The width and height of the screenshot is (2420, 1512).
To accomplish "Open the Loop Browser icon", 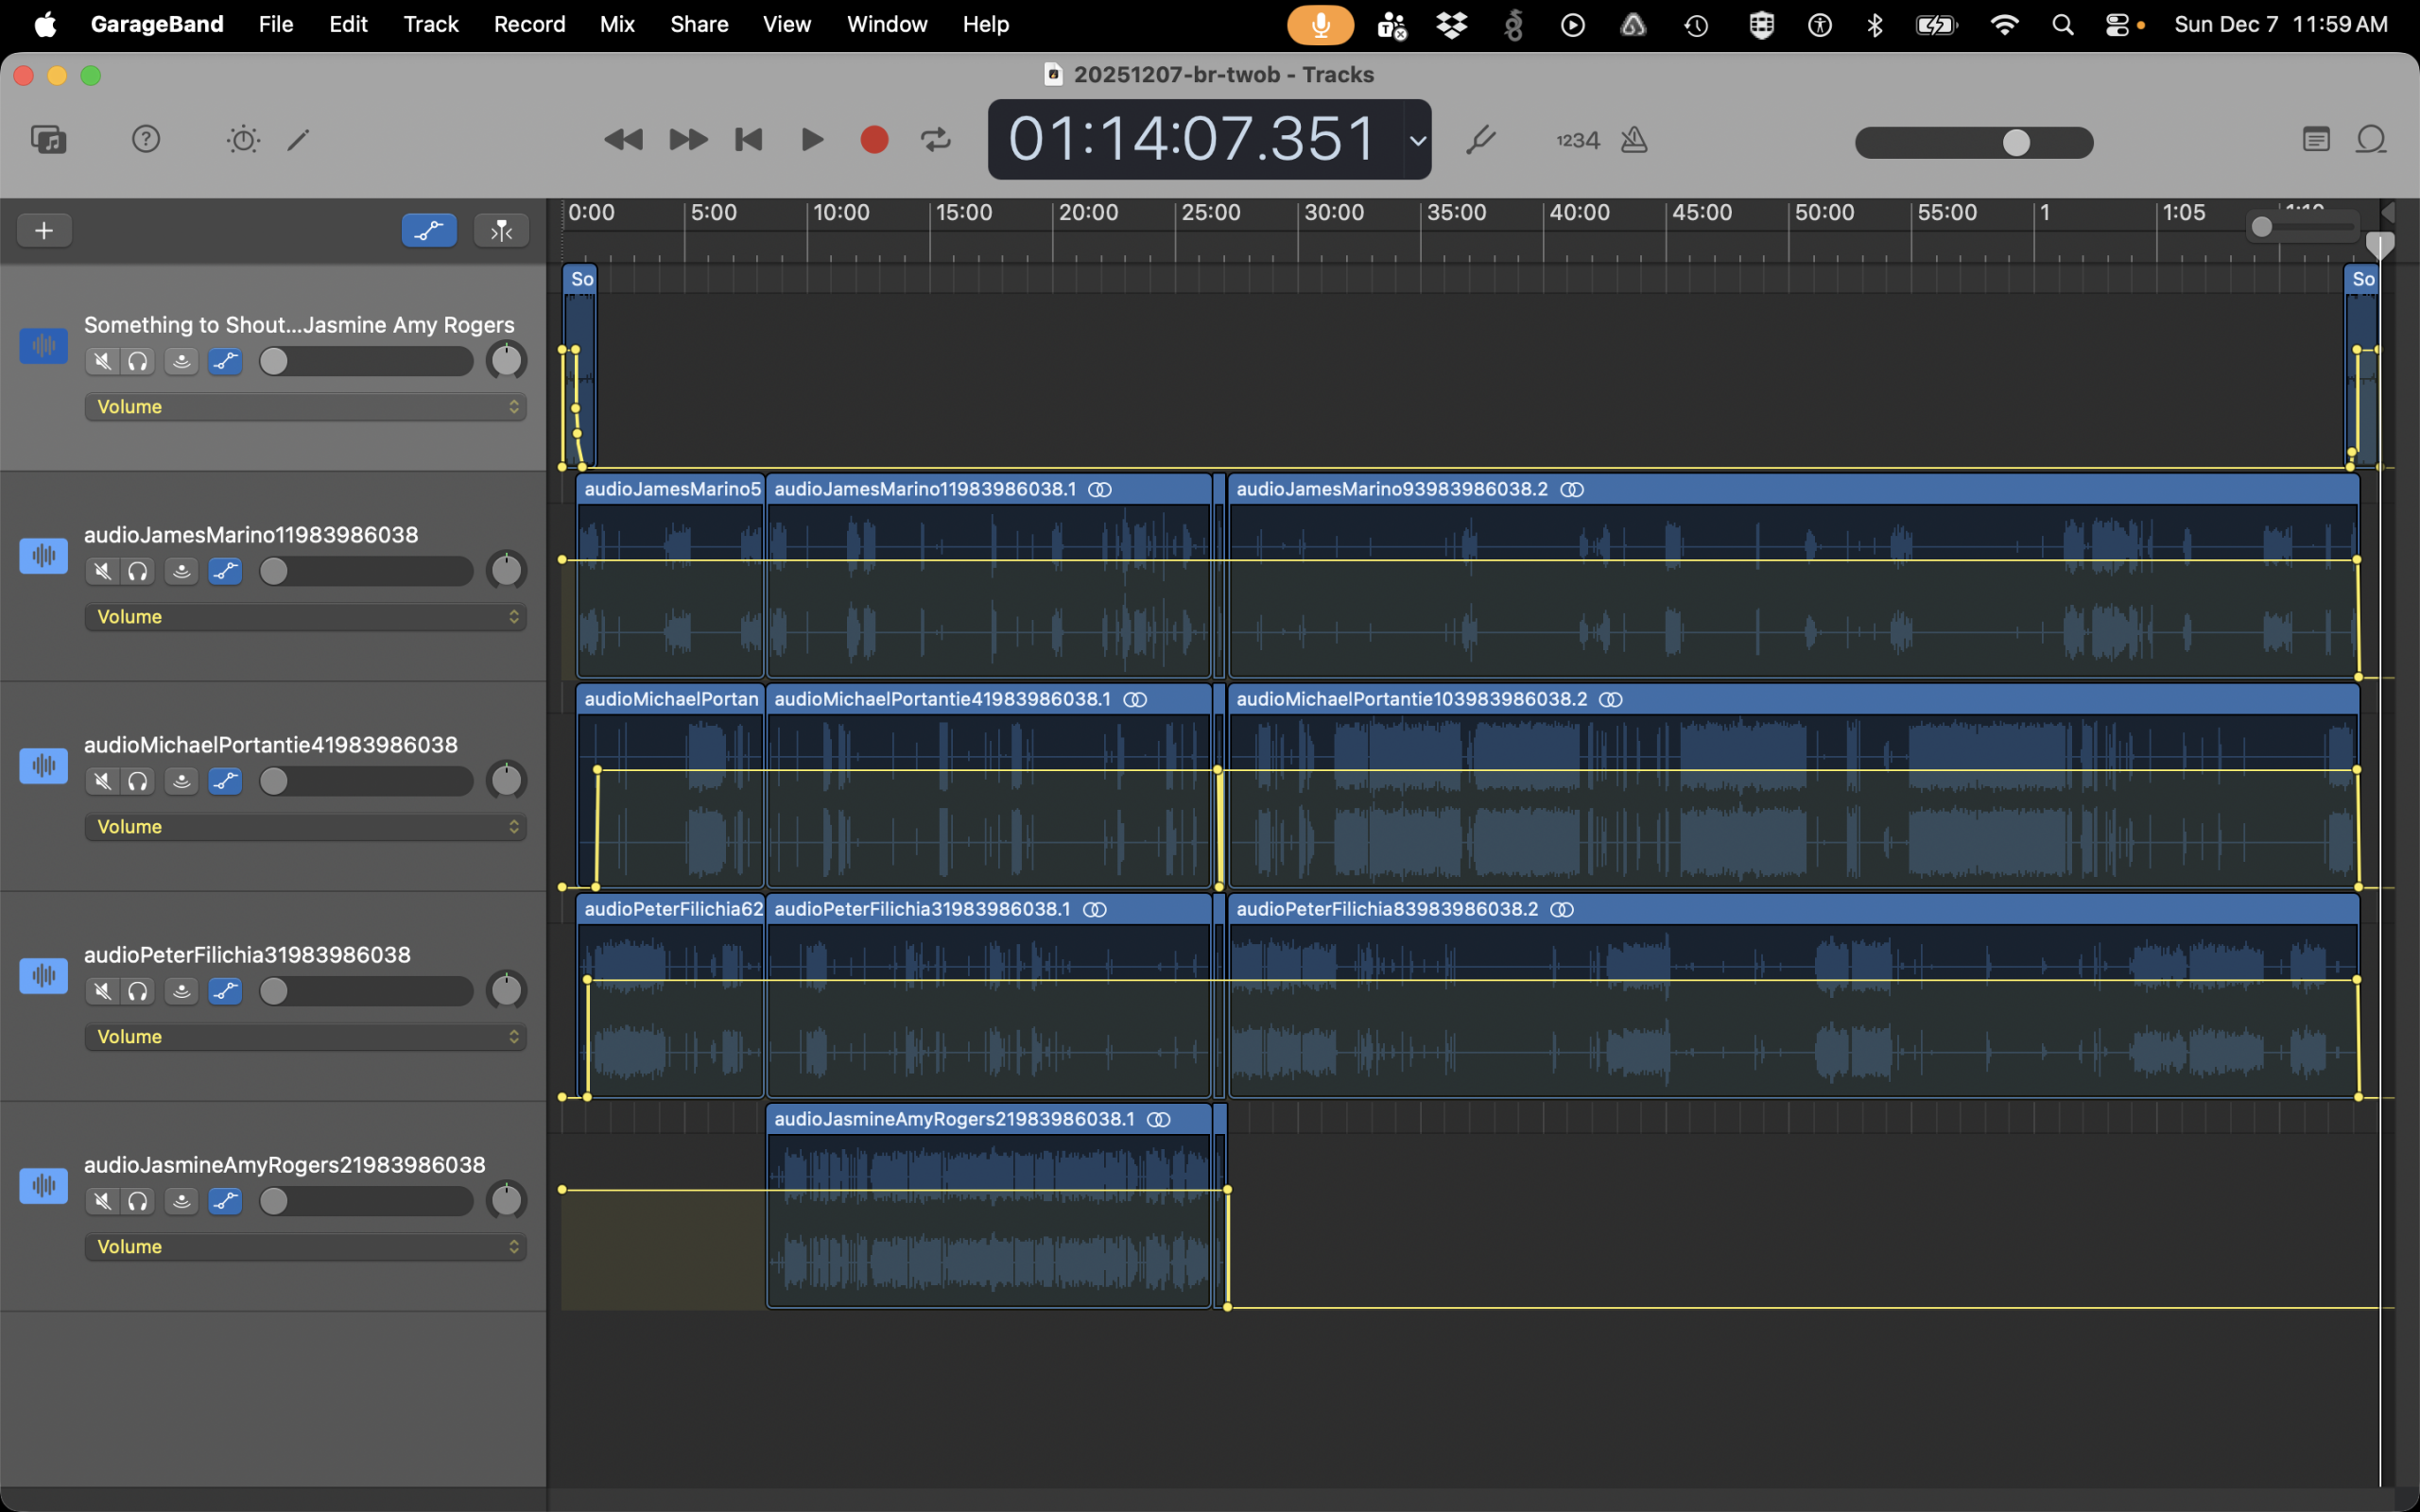I will click(2371, 139).
